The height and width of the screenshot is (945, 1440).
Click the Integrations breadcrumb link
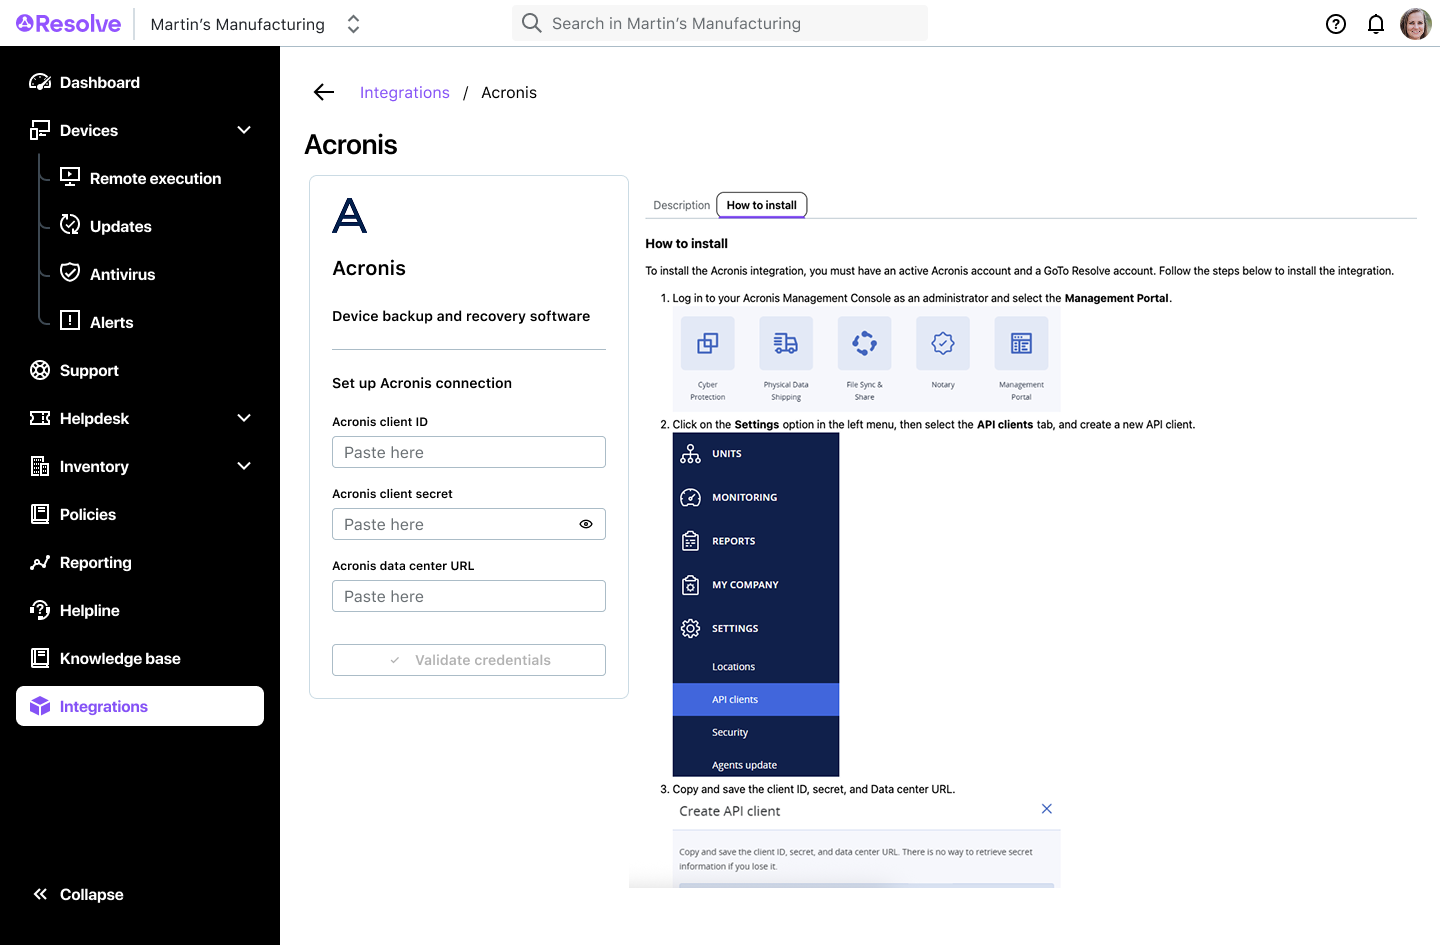pyautogui.click(x=404, y=92)
